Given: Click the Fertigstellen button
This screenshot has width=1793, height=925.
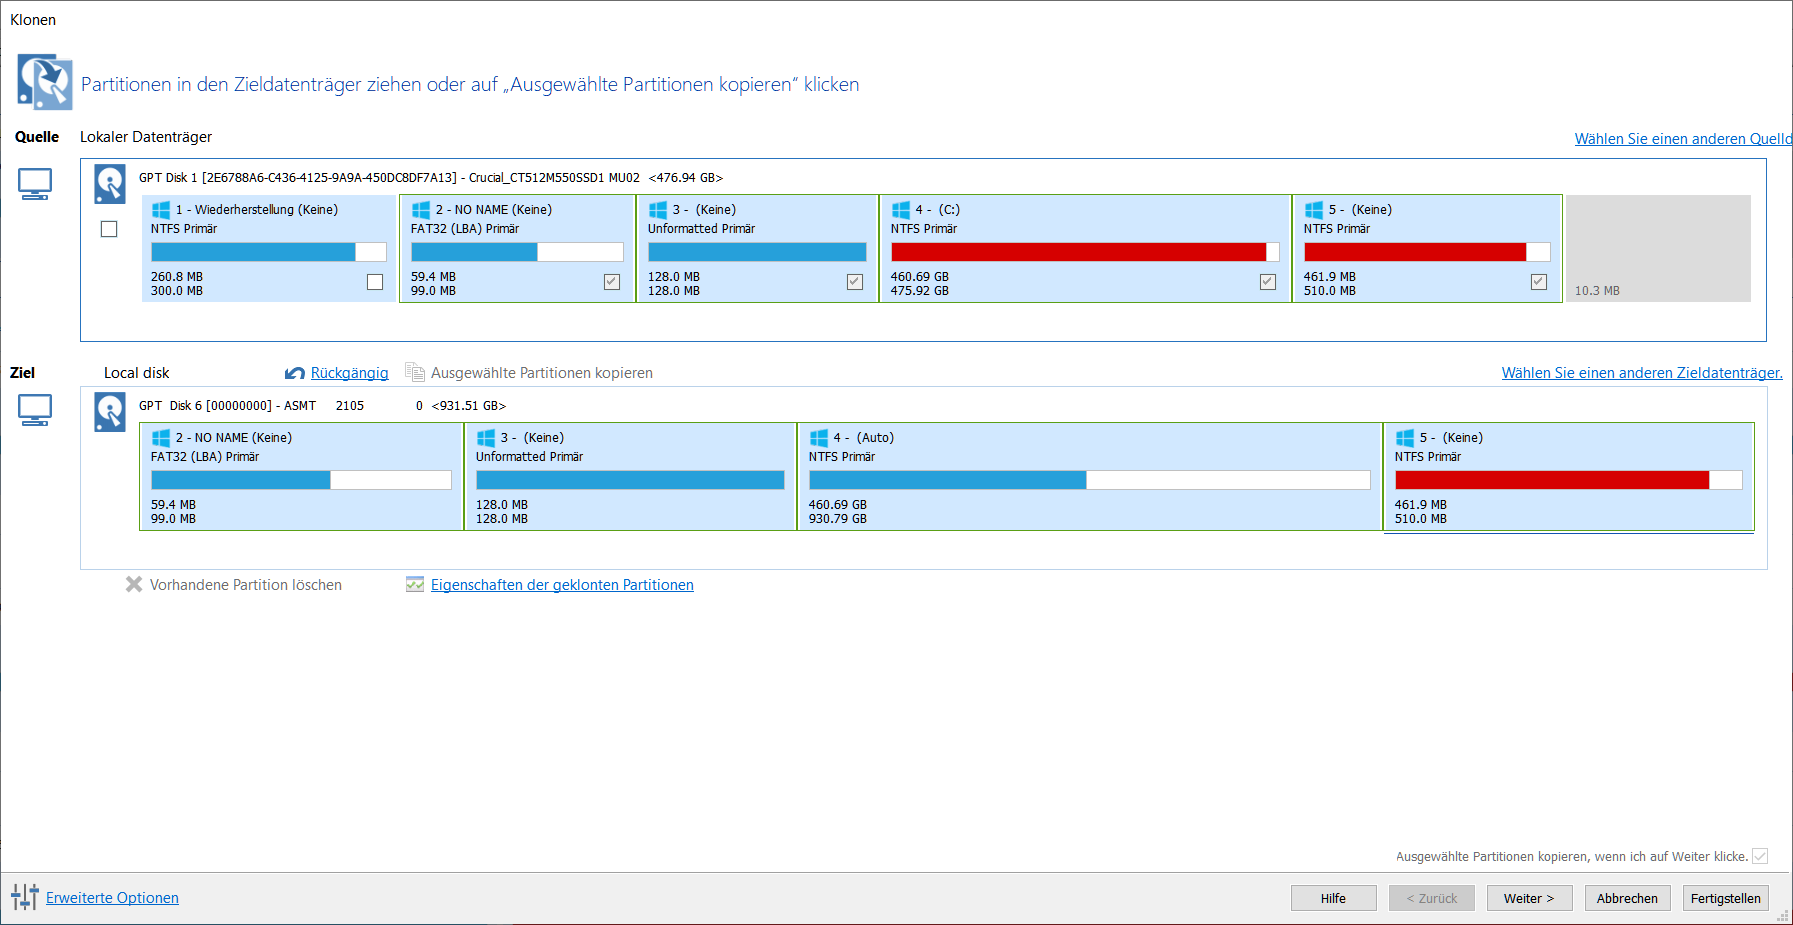Looking at the screenshot, I should coord(1725,898).
